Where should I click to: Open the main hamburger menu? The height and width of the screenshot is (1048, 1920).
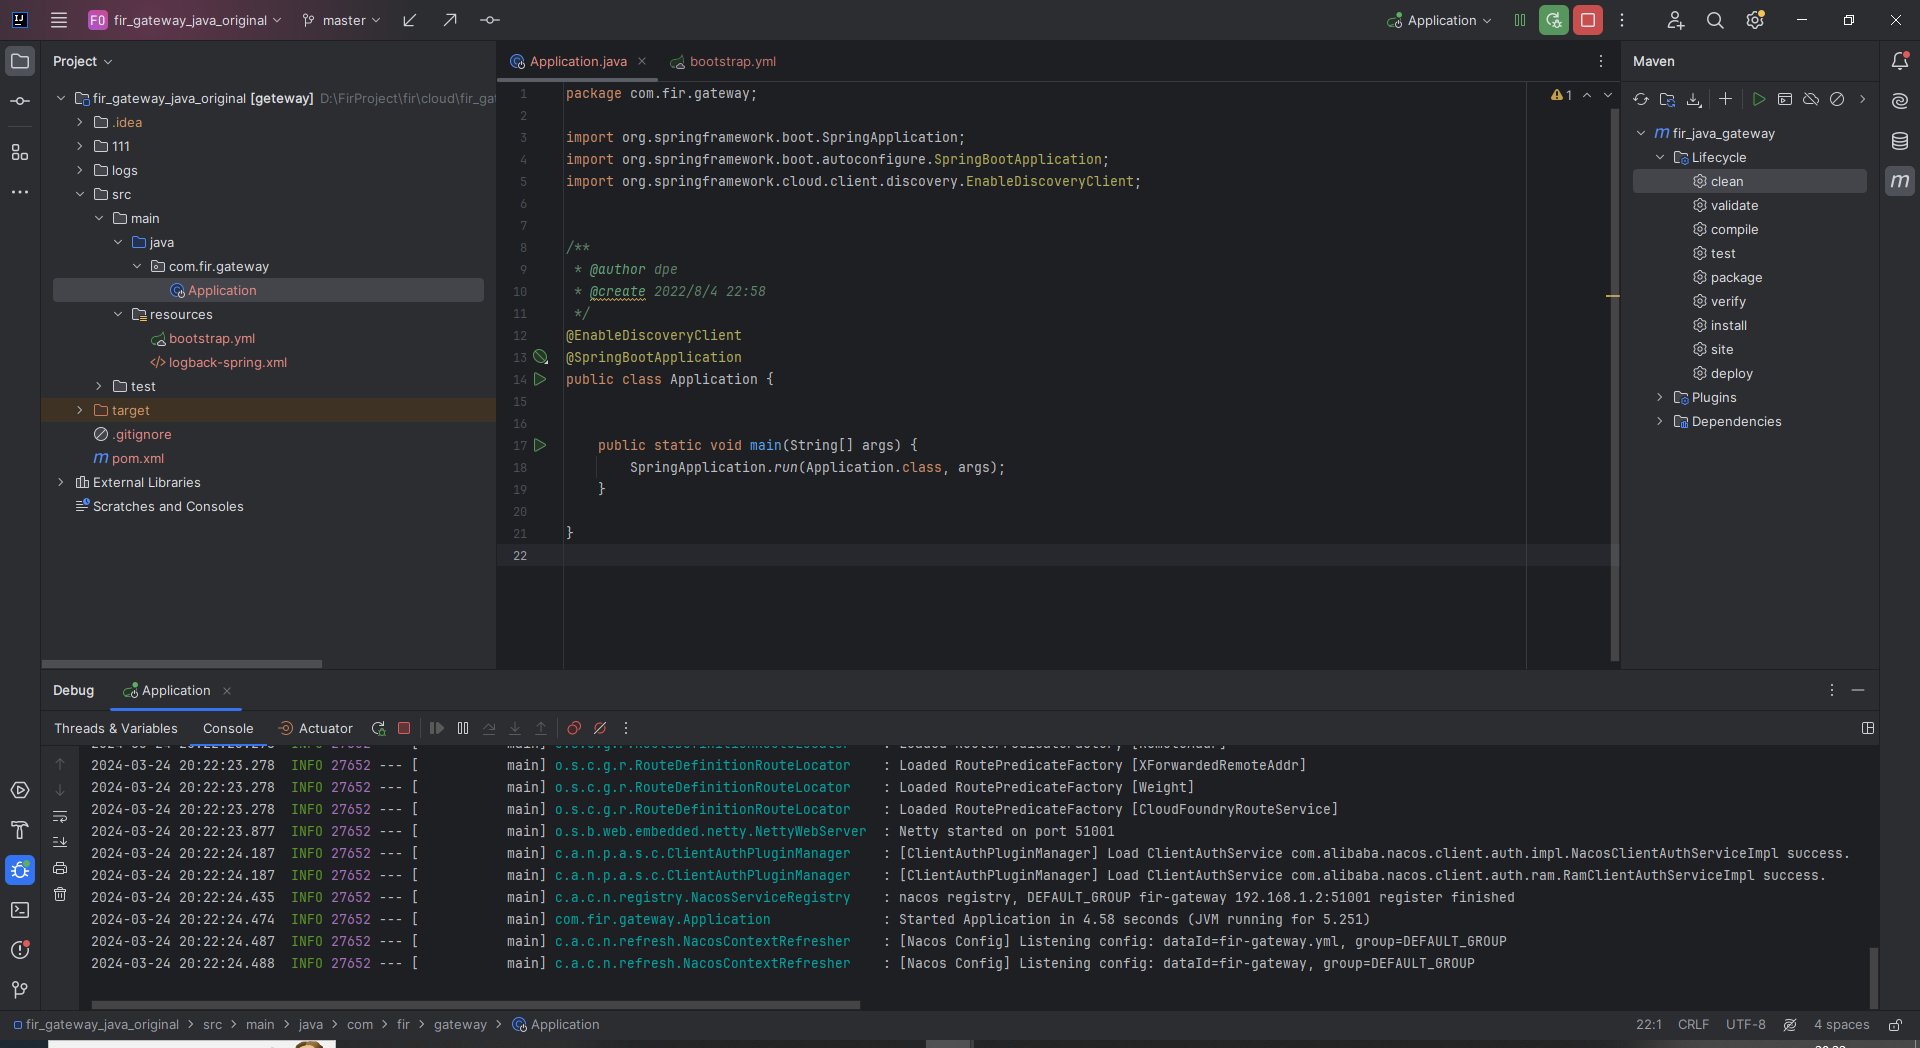click(x=59, y=20)
